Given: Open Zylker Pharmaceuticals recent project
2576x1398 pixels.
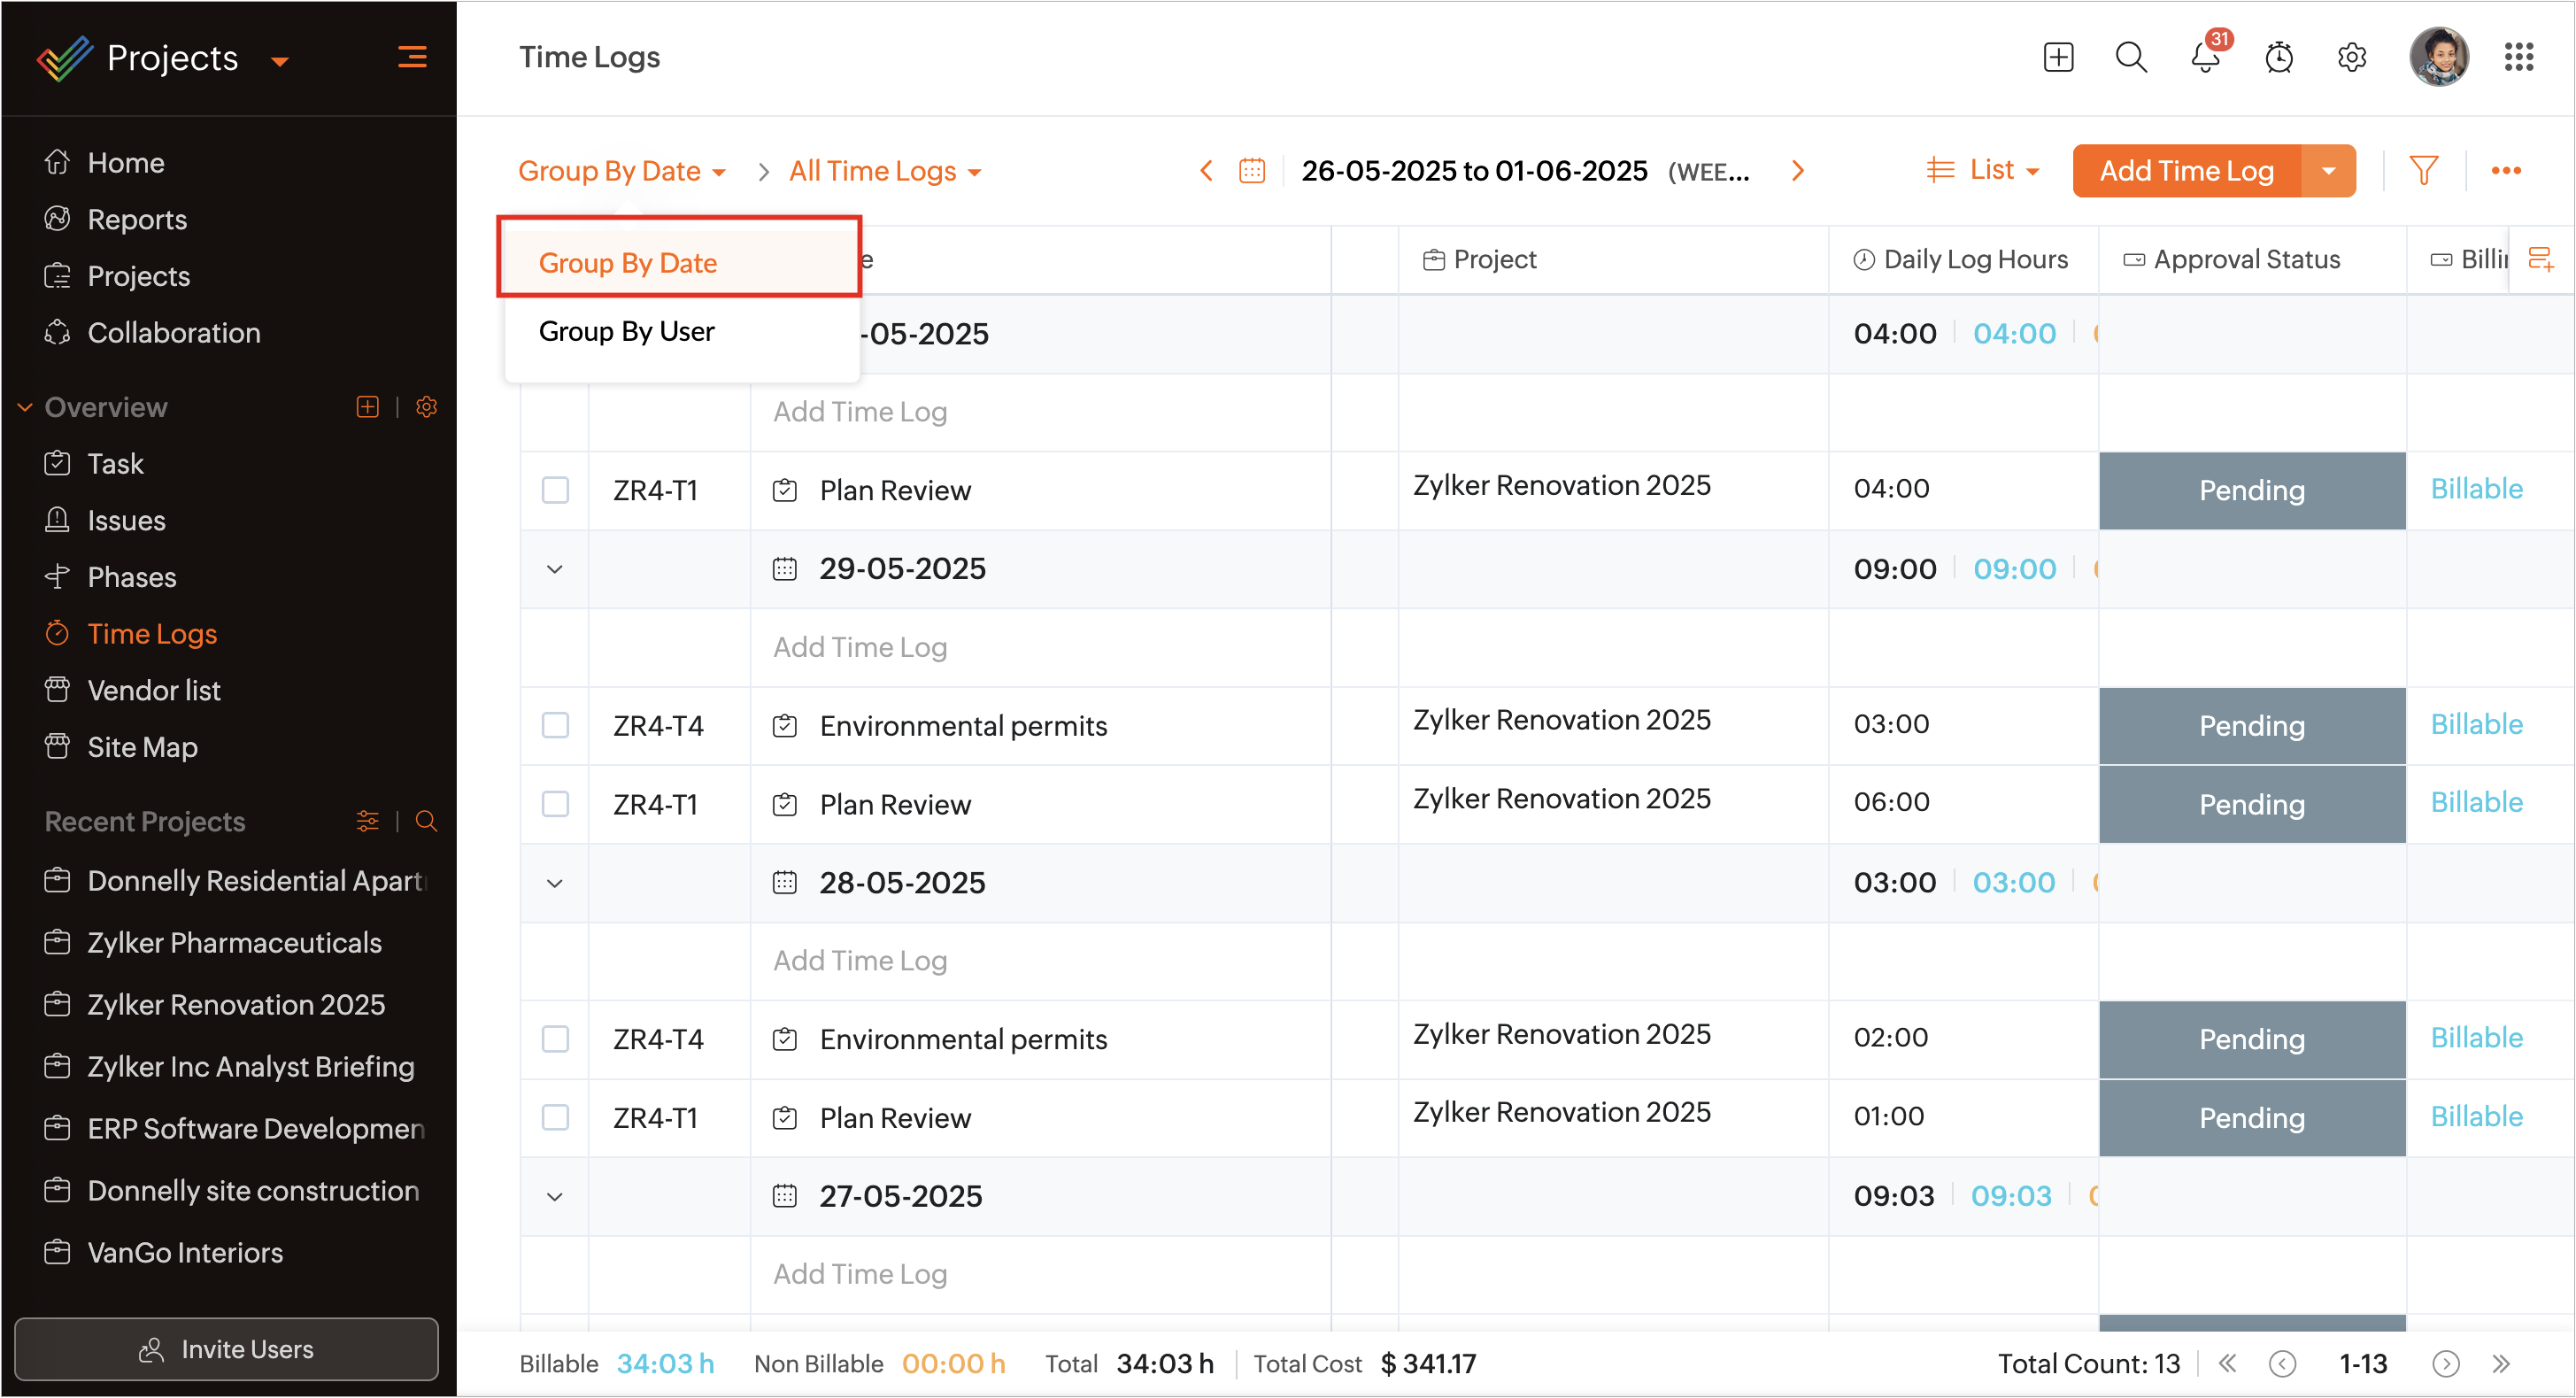Looking at the screenshot, I should tap(234, 943).
